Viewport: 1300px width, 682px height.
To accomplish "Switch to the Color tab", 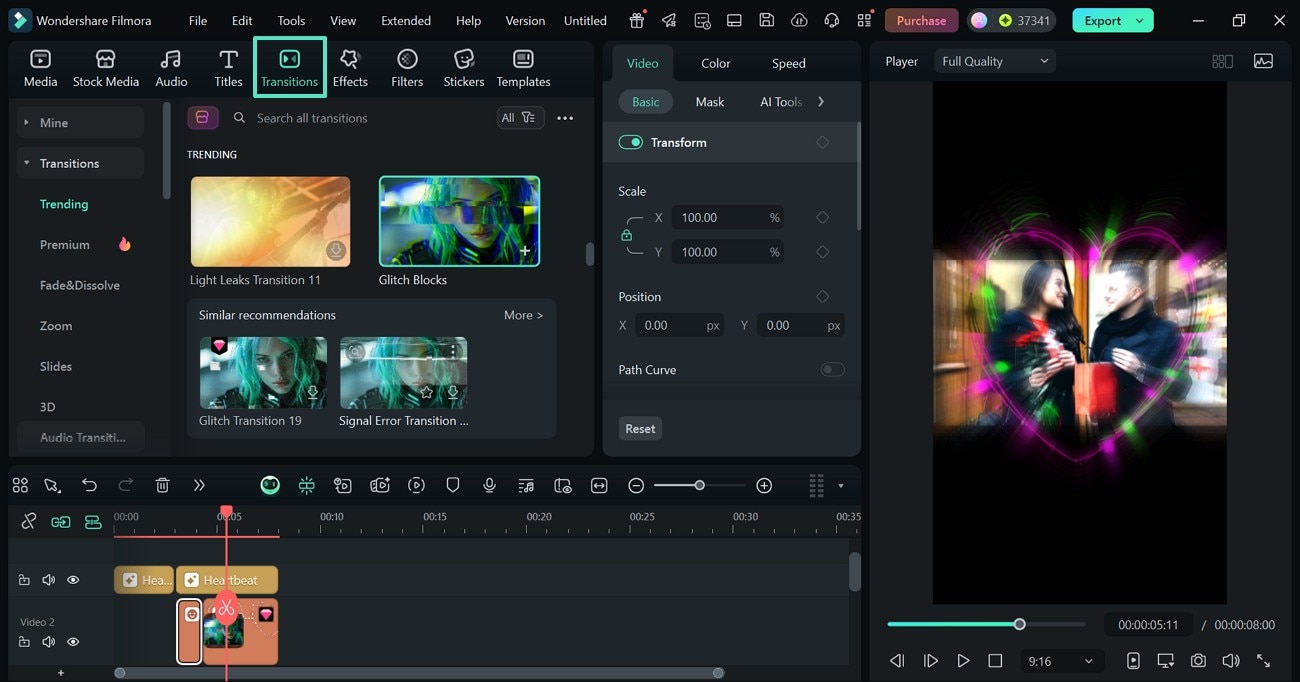I will [x=715, y=62].
